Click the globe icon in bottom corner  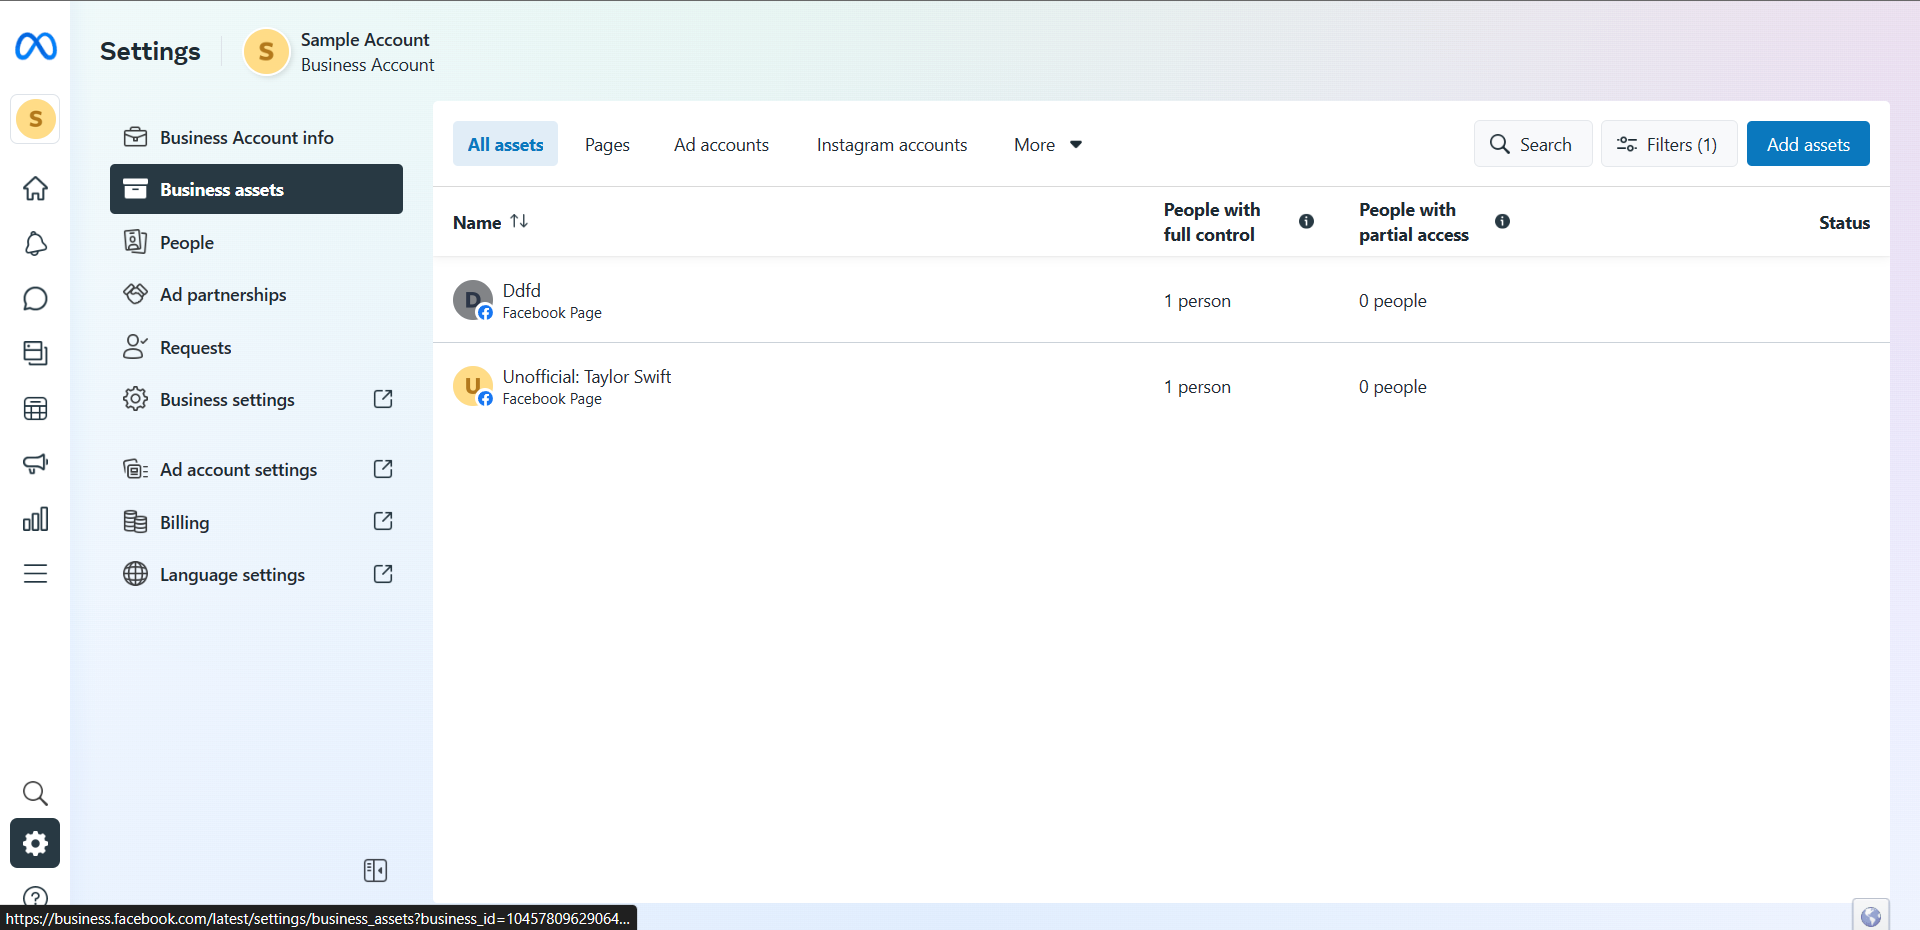point(1870,915)
